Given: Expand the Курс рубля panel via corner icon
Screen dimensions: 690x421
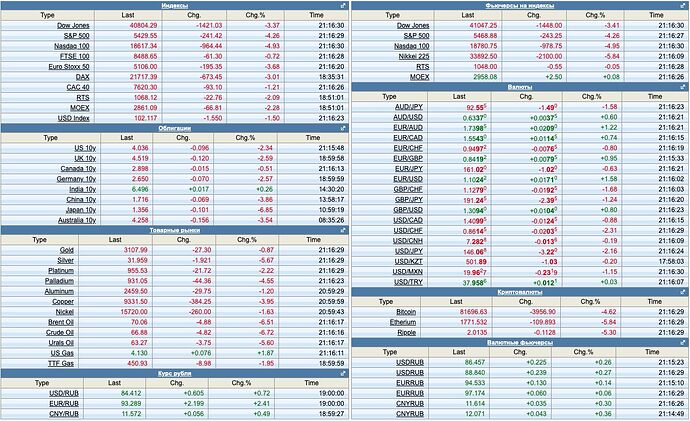Looking at the screenshot, I should tap(343, 373).
